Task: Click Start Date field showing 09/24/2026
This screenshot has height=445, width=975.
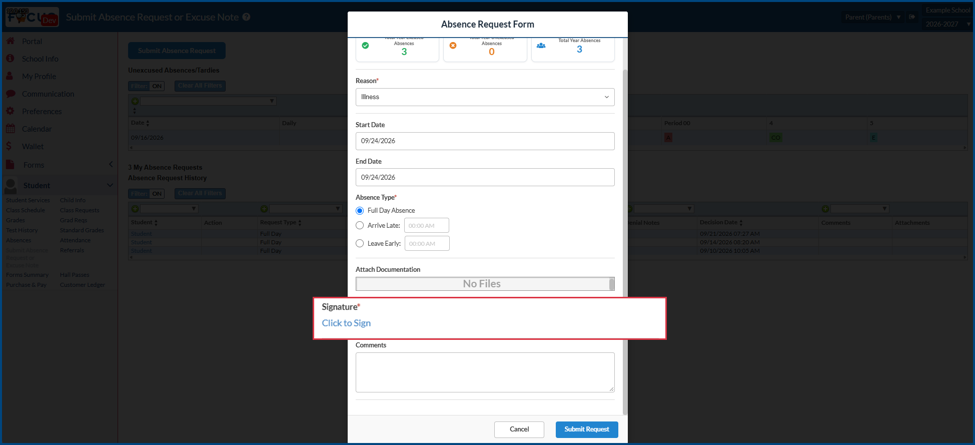Action: (x=485, y=141)
